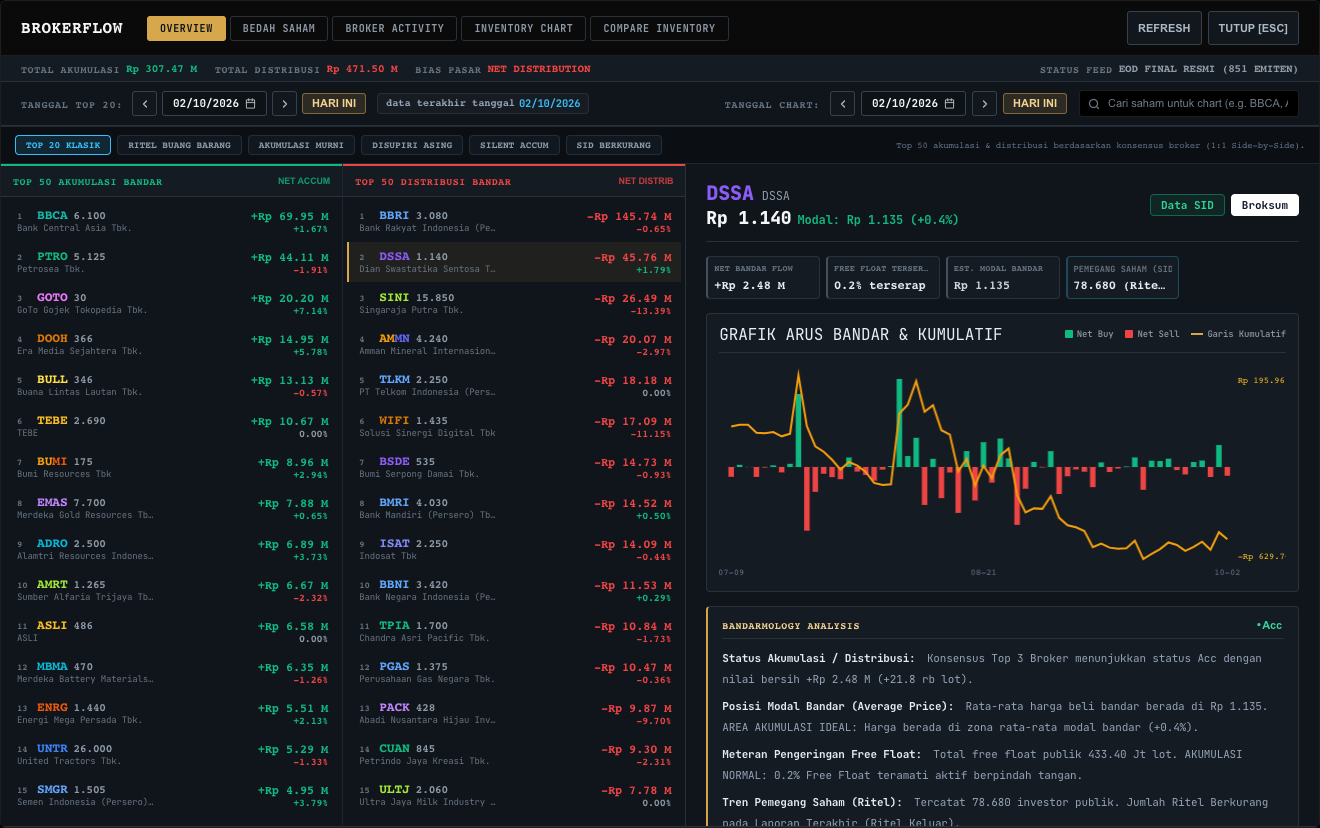This screenshot has height=828, width=1320.
Task: Switch the DSSA panel to Broksum
Action: pyautogui.click(x=1265, y=205)
